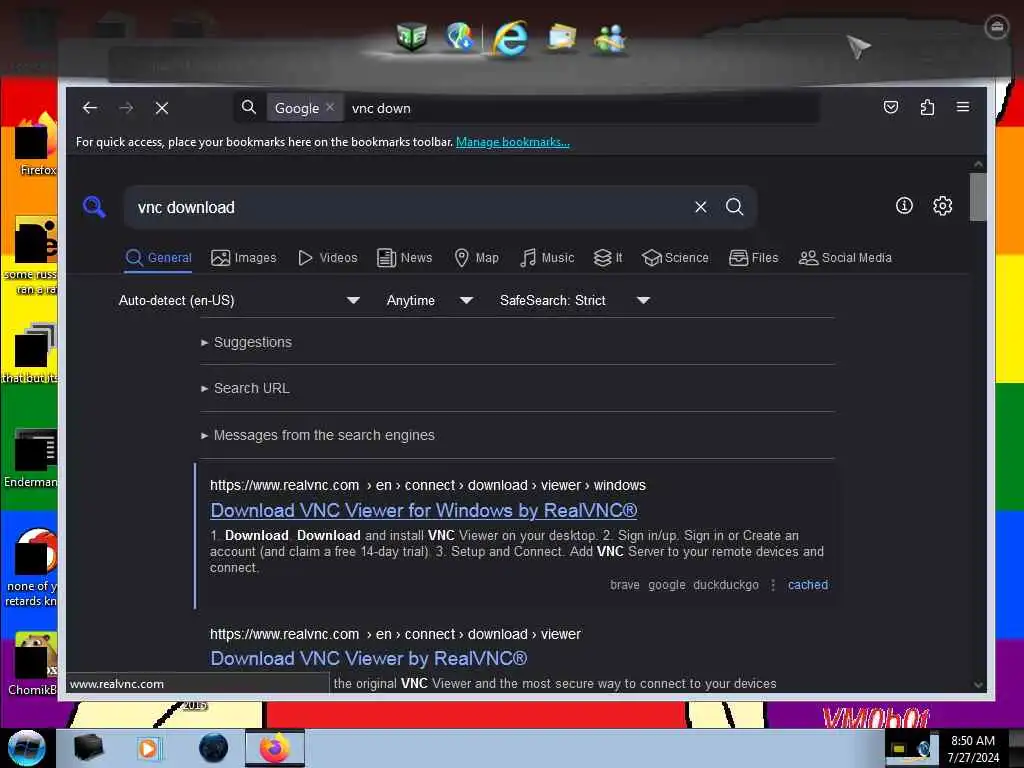Switch to the It tab
Viewport: 1024px width, 768px height.
[x=608, y=258]
